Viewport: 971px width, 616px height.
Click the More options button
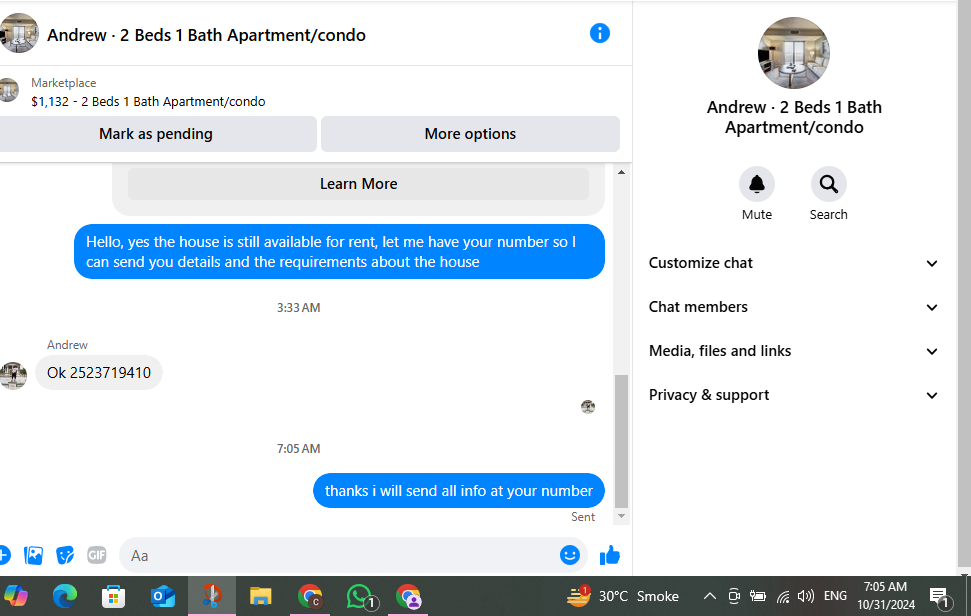tap(470, 134)
